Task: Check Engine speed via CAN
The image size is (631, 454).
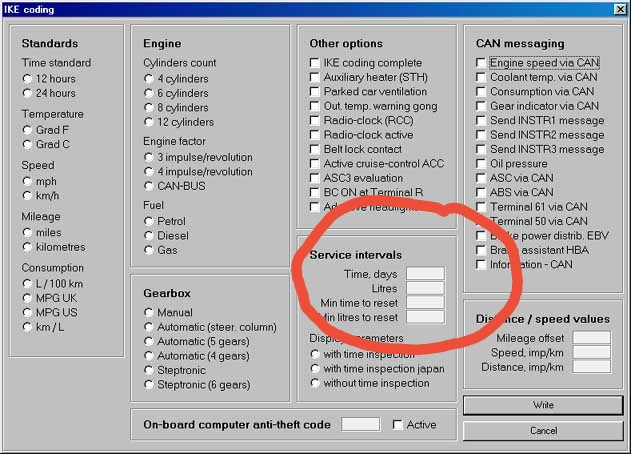Action: point(481,62)
